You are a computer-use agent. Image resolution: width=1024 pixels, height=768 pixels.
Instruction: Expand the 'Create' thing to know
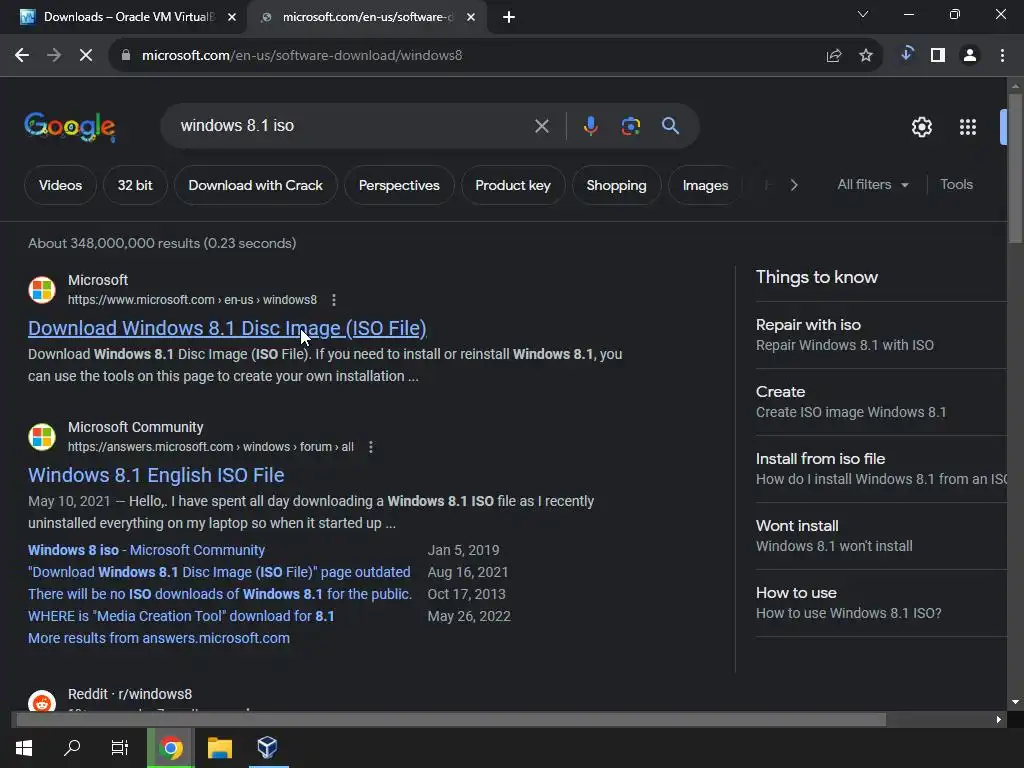(x=881, y=402)
